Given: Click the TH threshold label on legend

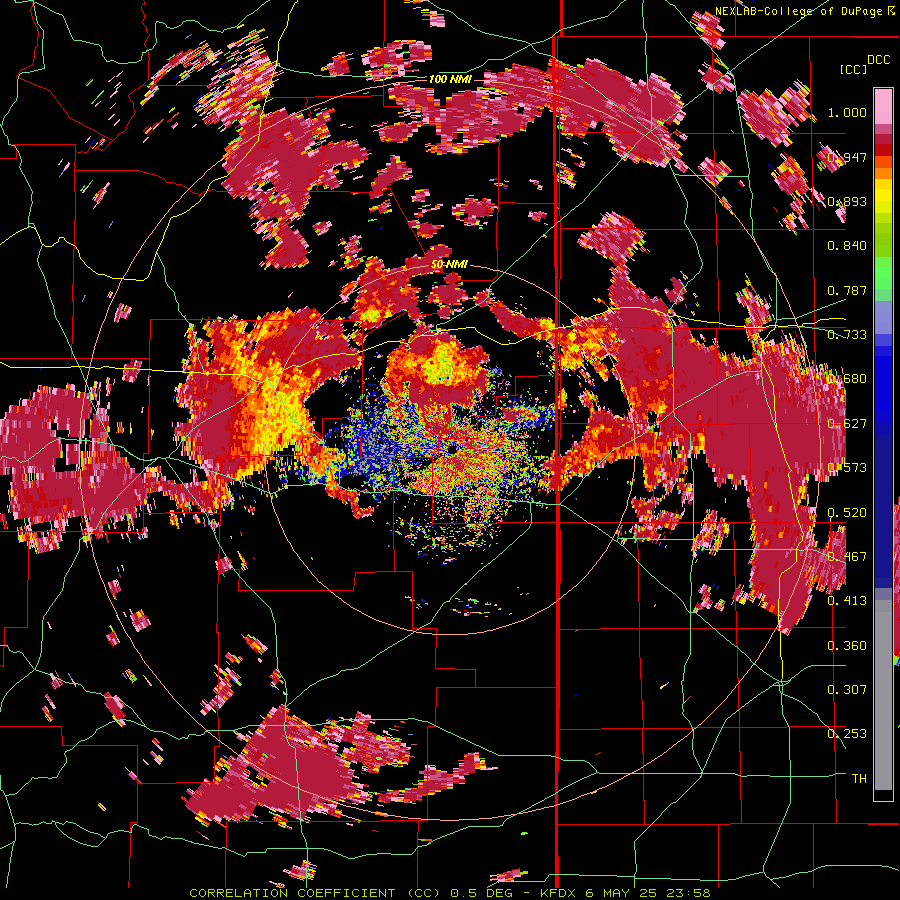Looking at the screenshot, I should point(859,779).
